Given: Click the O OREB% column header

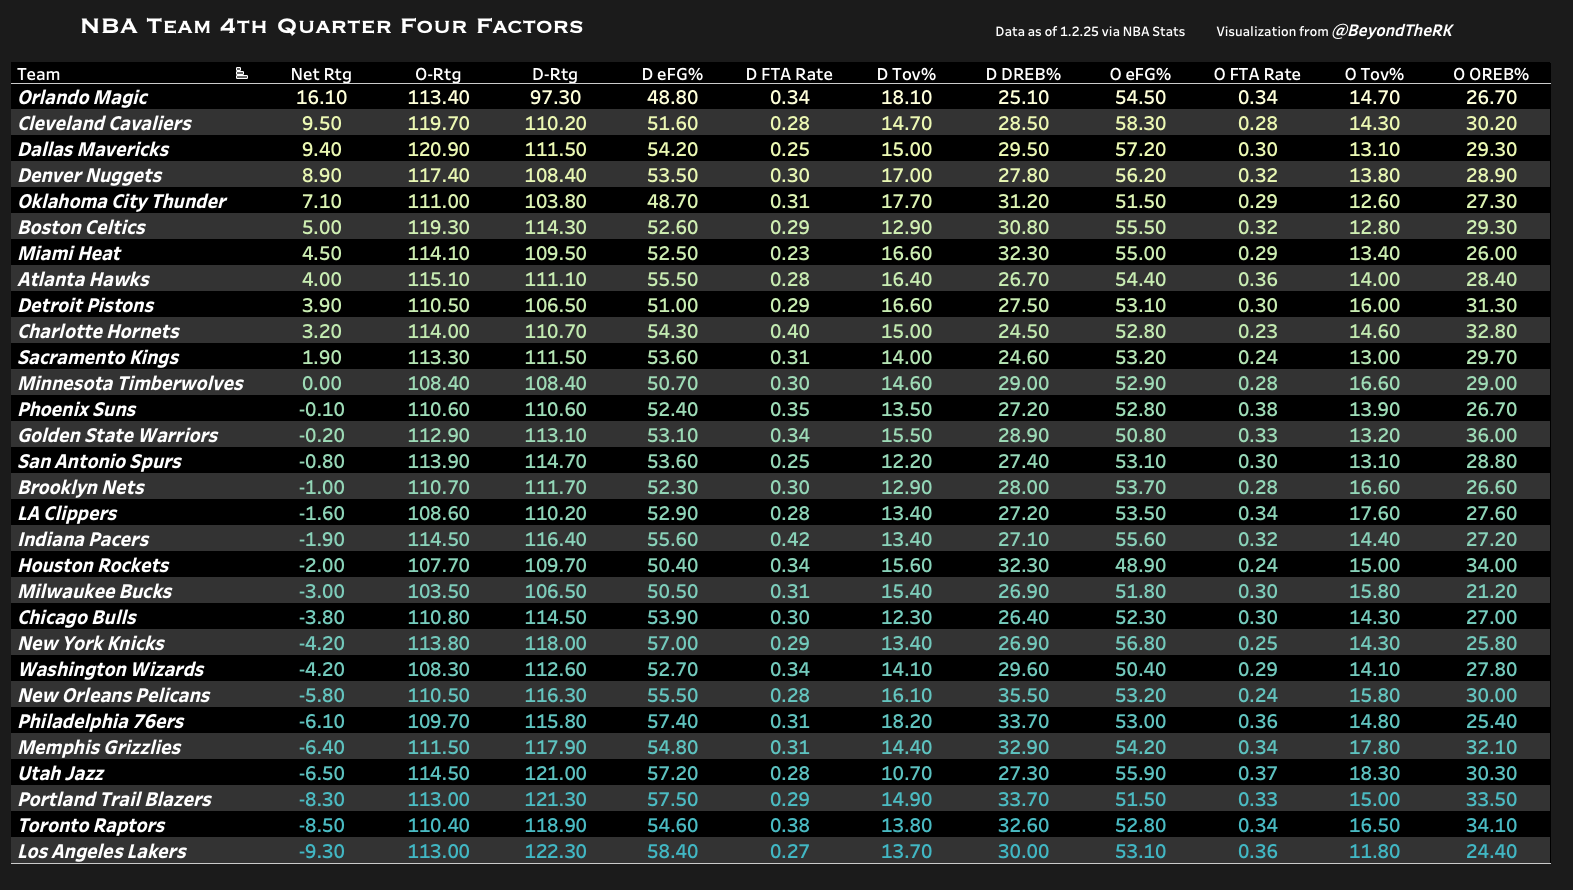Looking at the screenshot, I should click(x=1491, y=74).
